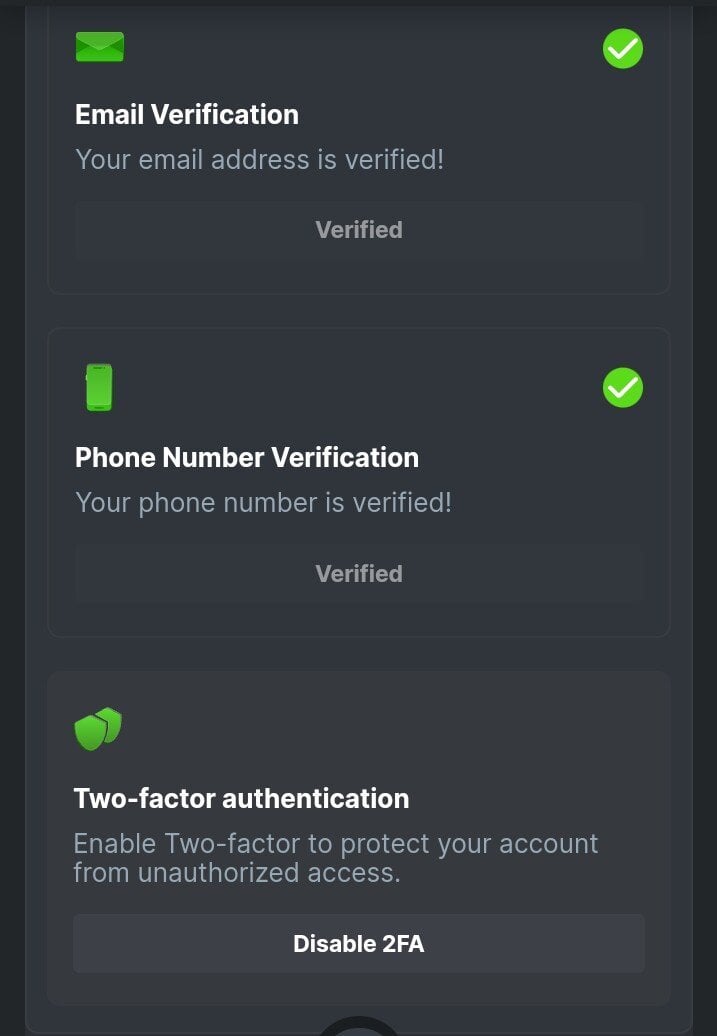
Task: Click the green envelope email icon
Action: pos(99,47)
